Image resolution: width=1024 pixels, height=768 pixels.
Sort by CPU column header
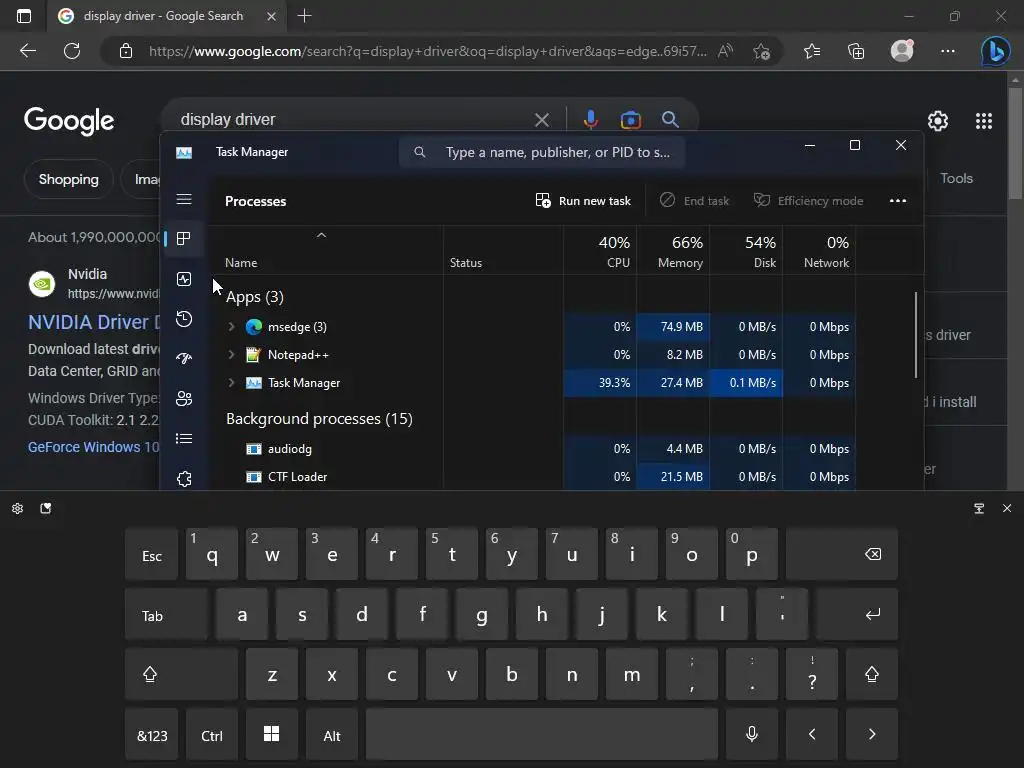tap(600, 251)
